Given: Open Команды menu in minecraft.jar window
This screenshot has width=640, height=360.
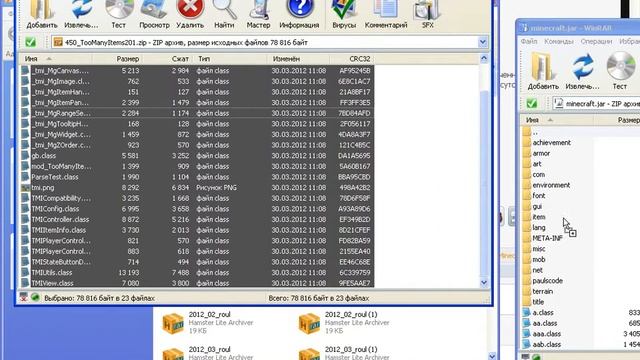Looking at the screenshot, I should click(558, 42).
